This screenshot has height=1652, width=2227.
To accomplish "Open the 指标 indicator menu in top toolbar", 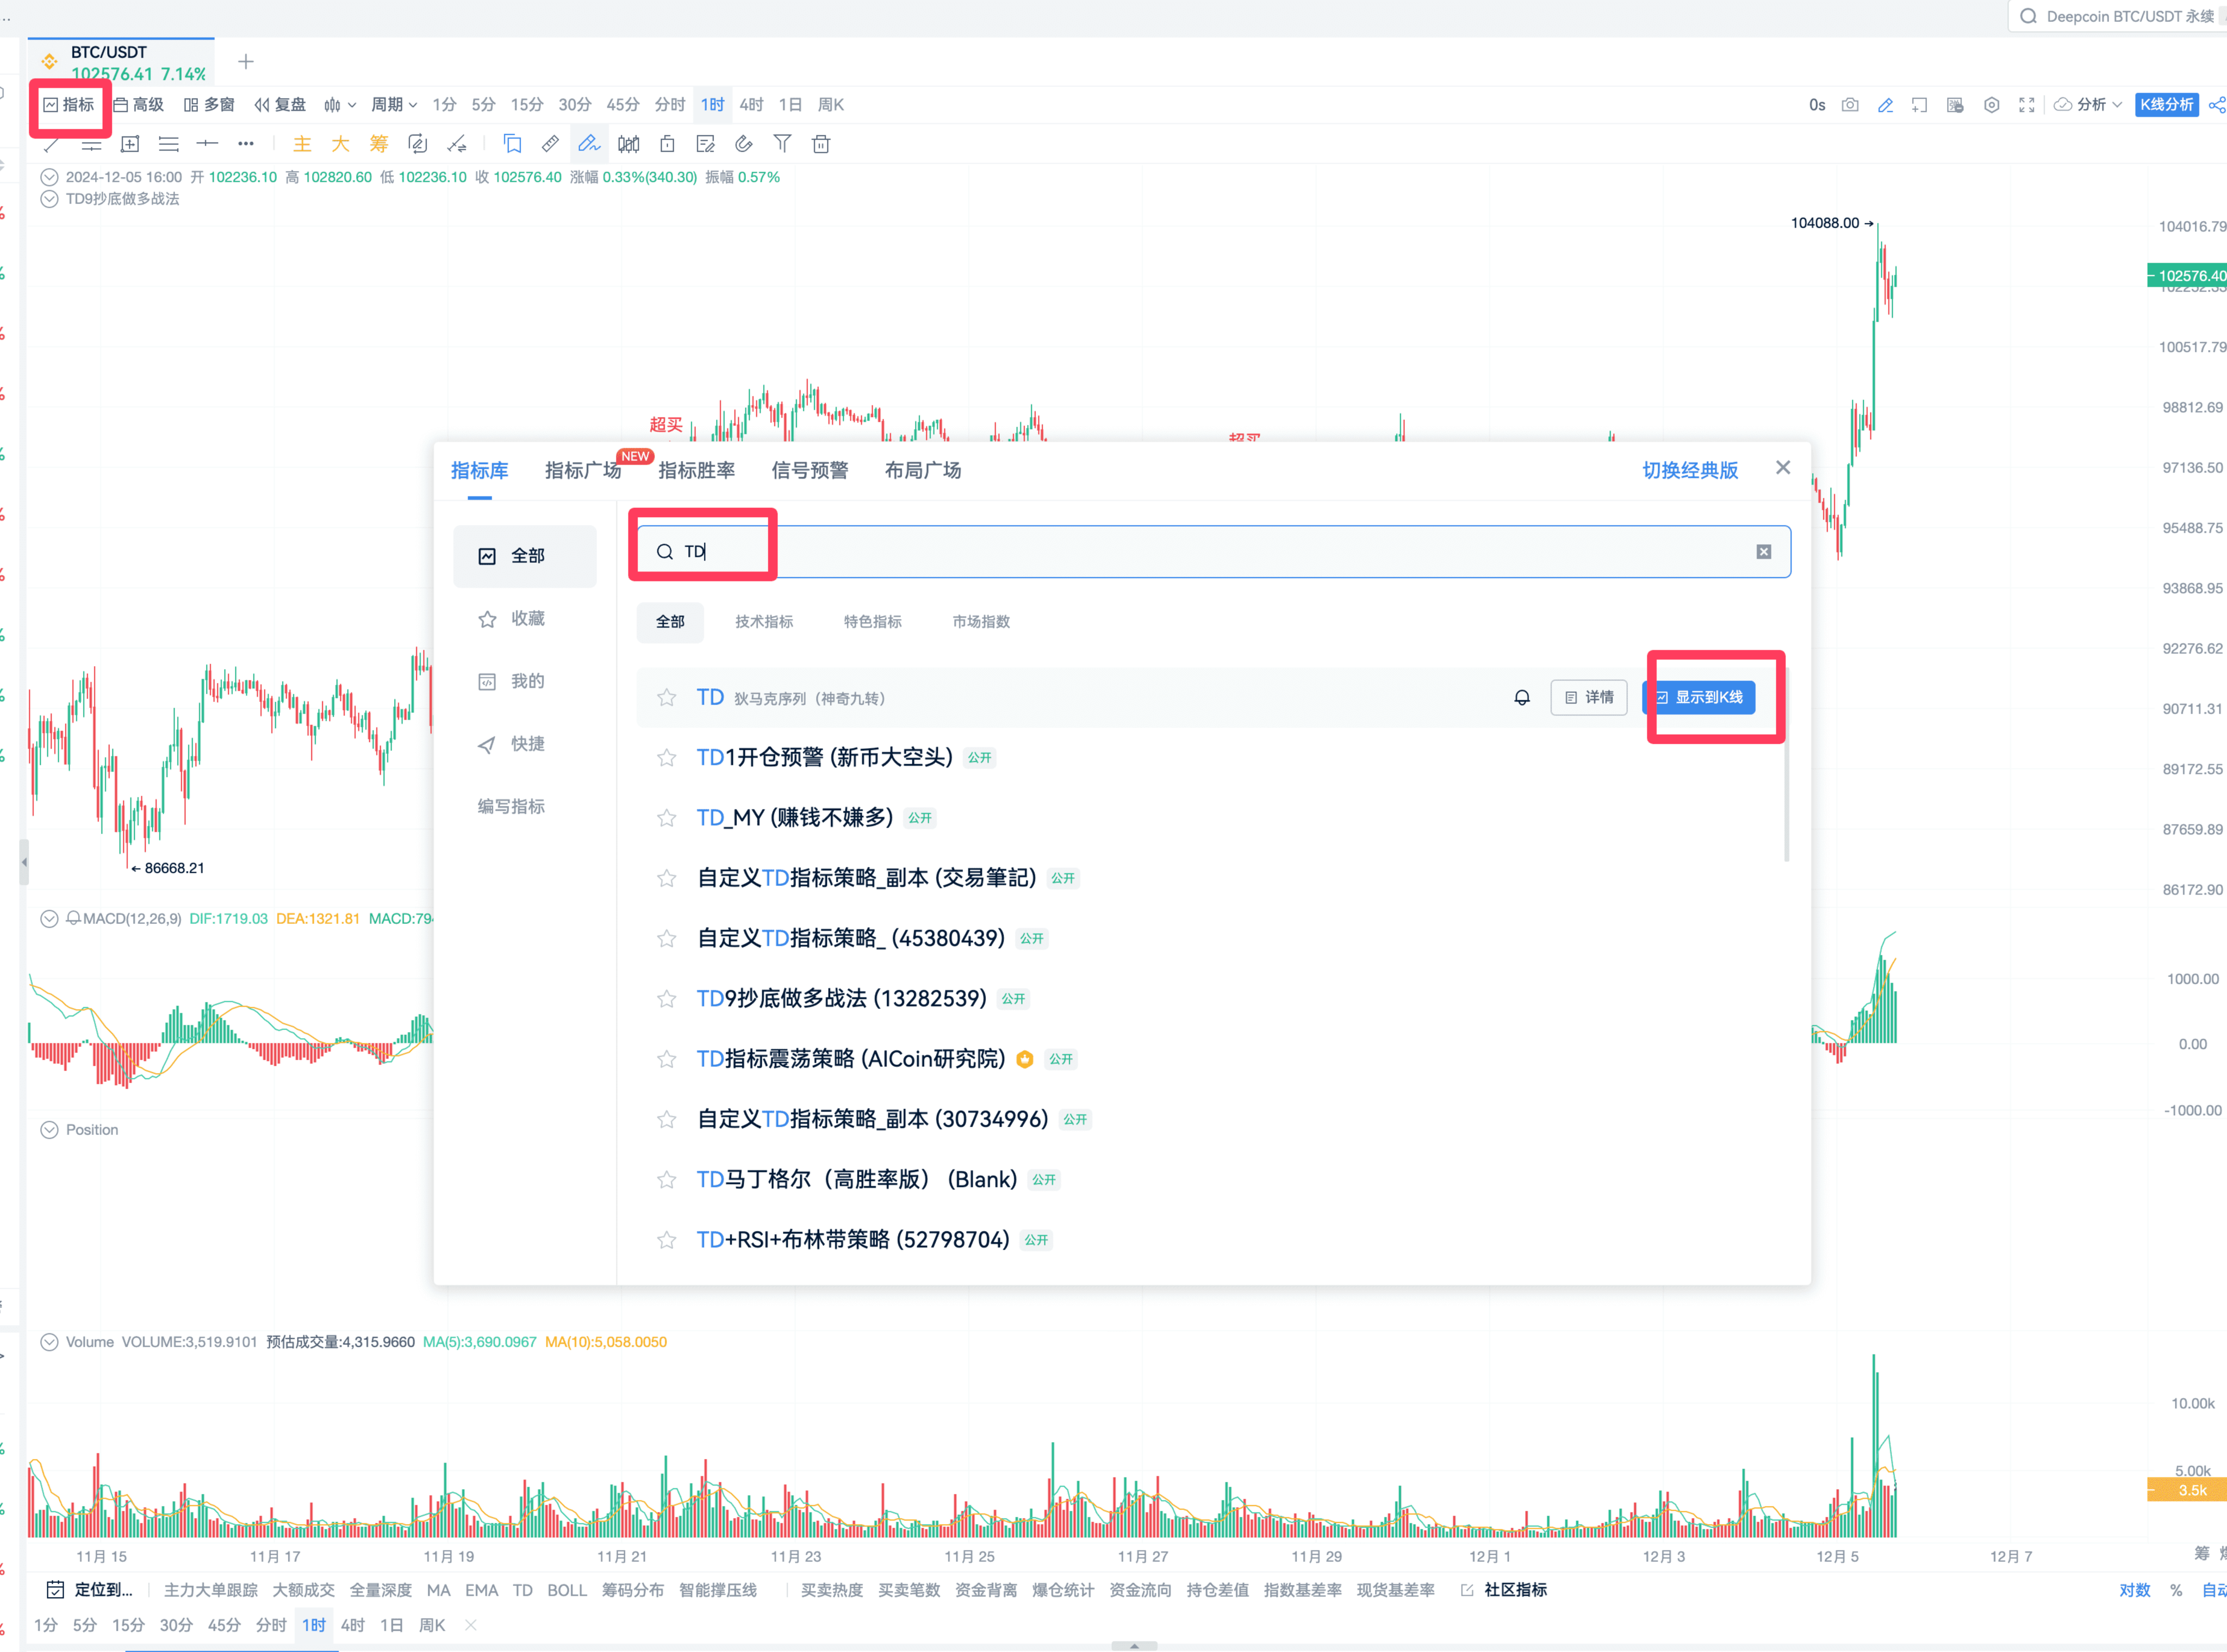I will pyautogui.click(x=68, y=105).
